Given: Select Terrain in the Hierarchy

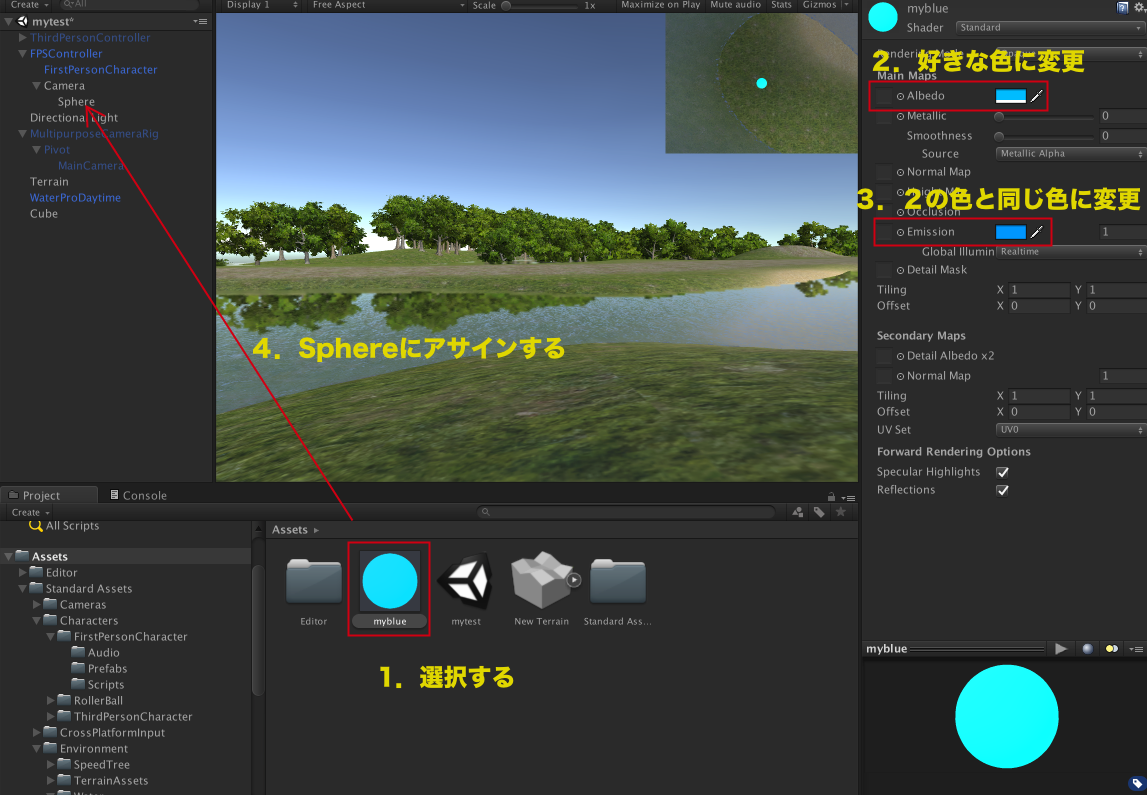Looking at the screenshot, I should [x=49, y=182].
